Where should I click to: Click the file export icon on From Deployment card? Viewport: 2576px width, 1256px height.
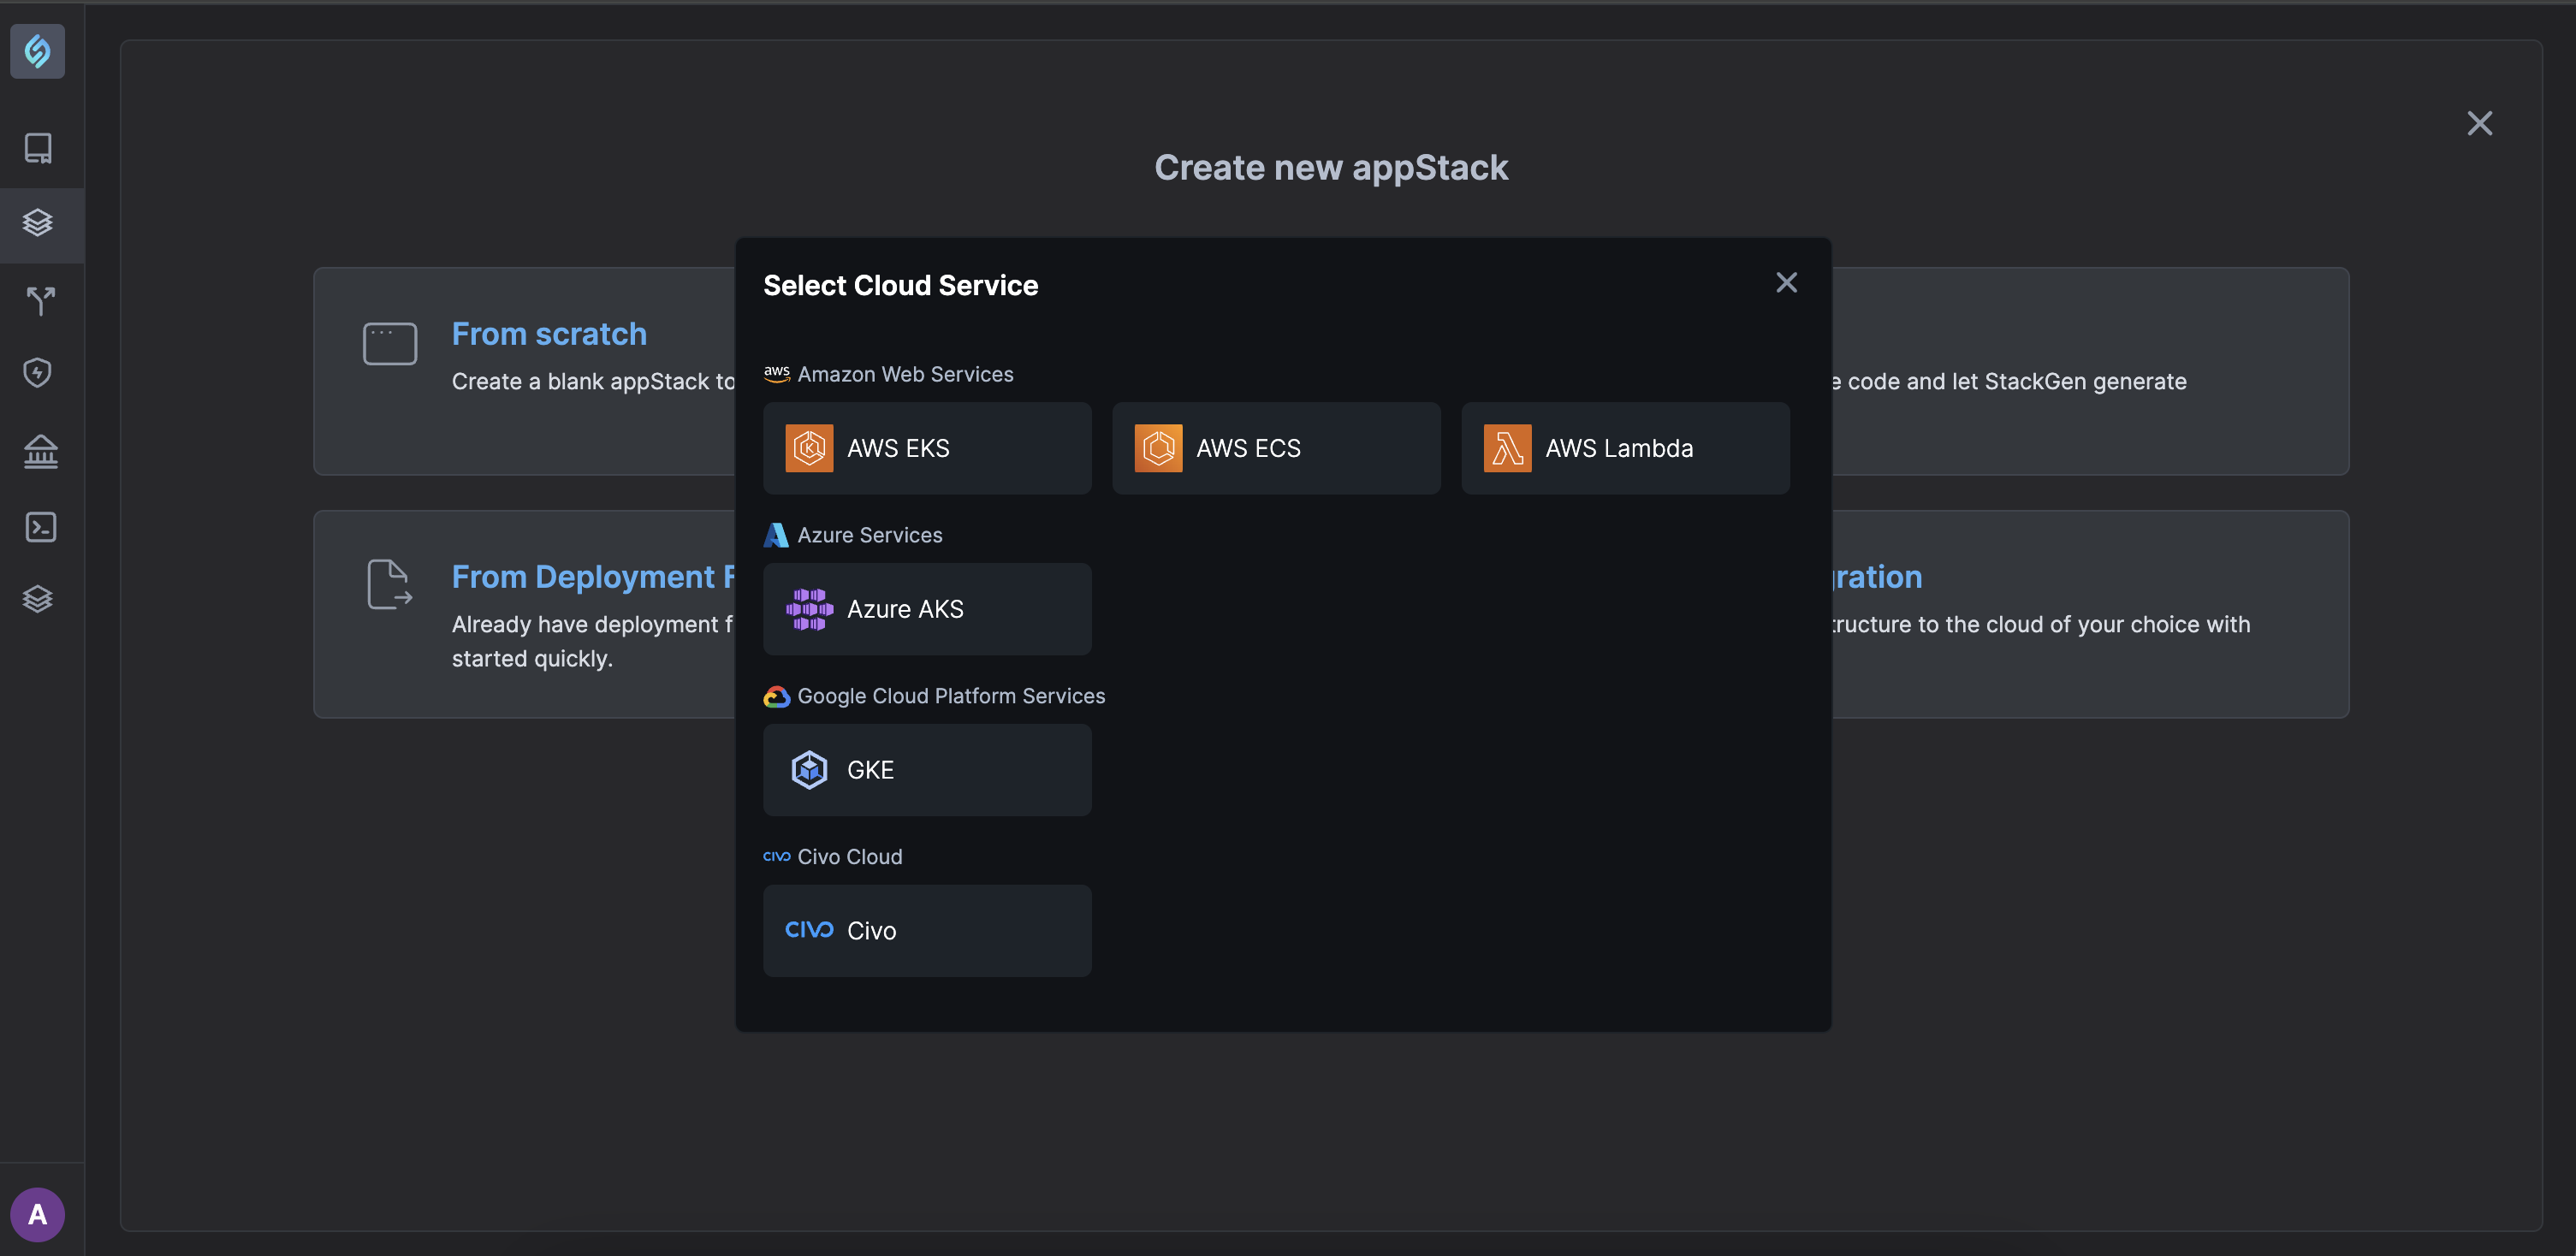[x=390, y=585]
